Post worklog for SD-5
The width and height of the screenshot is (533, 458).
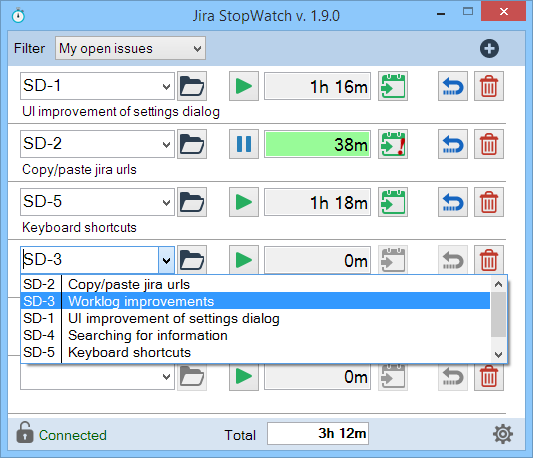(393, 202)
